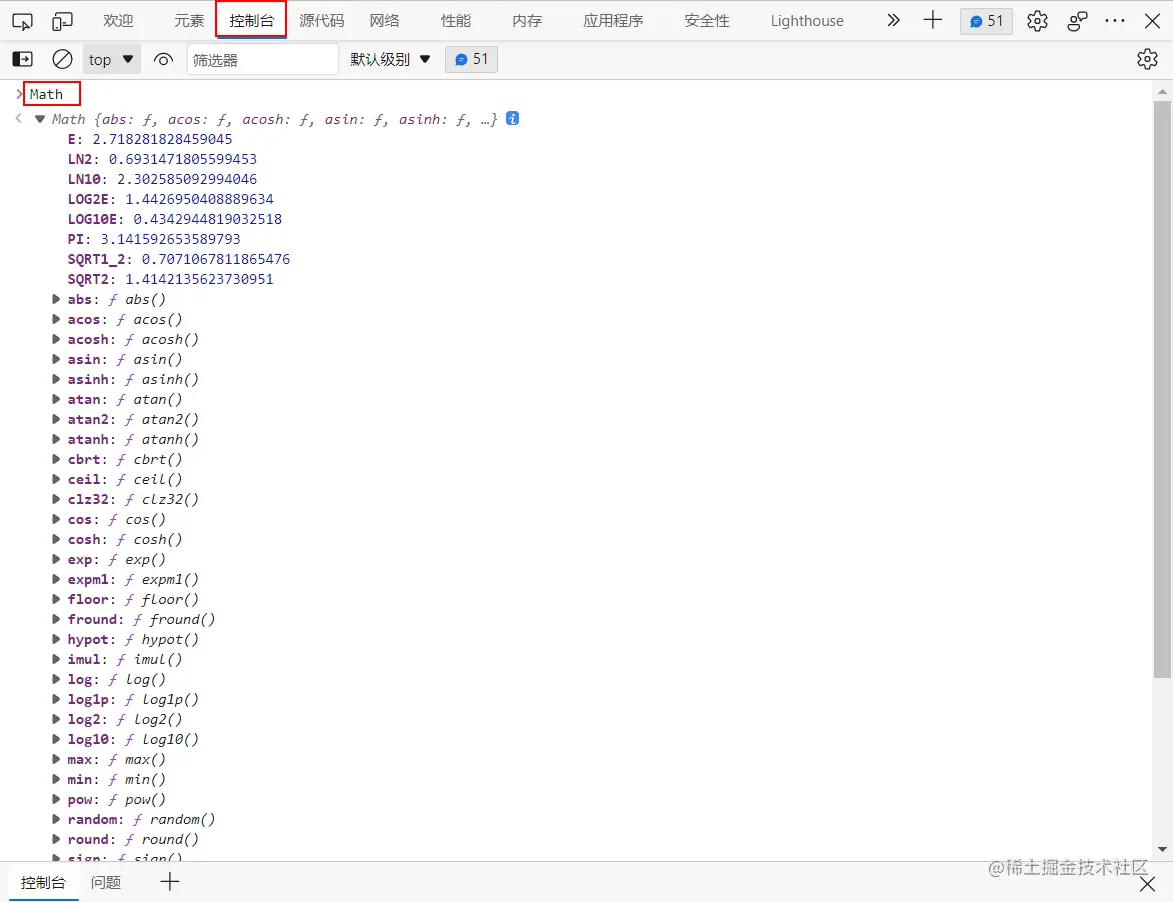The height and width of the screenshot is (902, 1173).
Task: Open the customize DevTools ellipsis menu
Action: (1115, 21)
